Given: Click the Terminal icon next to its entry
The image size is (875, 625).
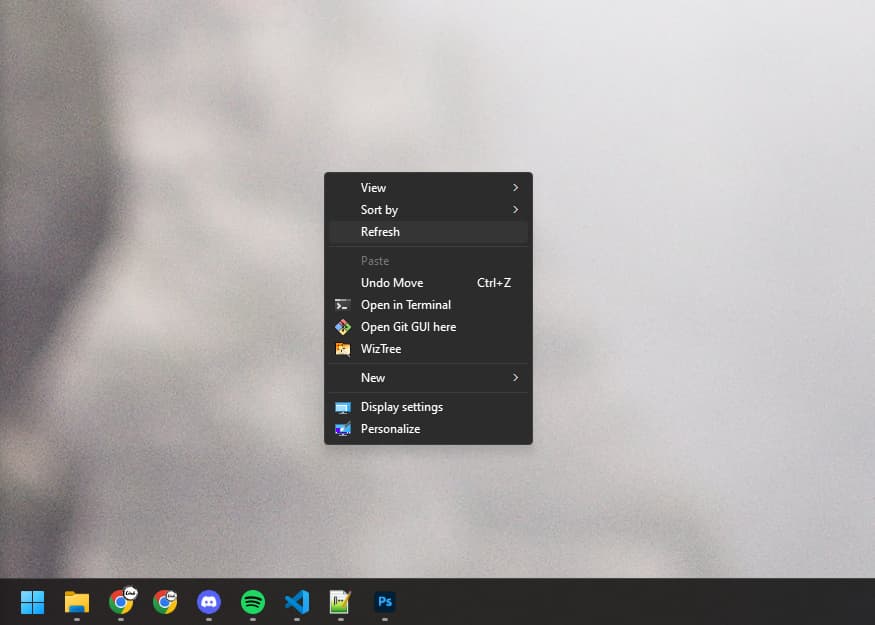Looking at the screenshot, I should click(342, 304).
